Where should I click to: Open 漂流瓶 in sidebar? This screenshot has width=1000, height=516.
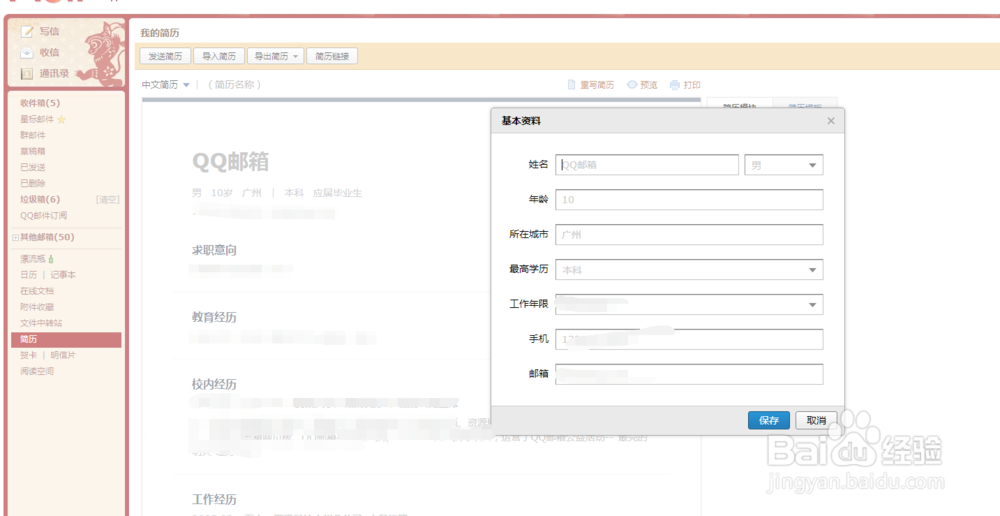[x=33, y=259]
